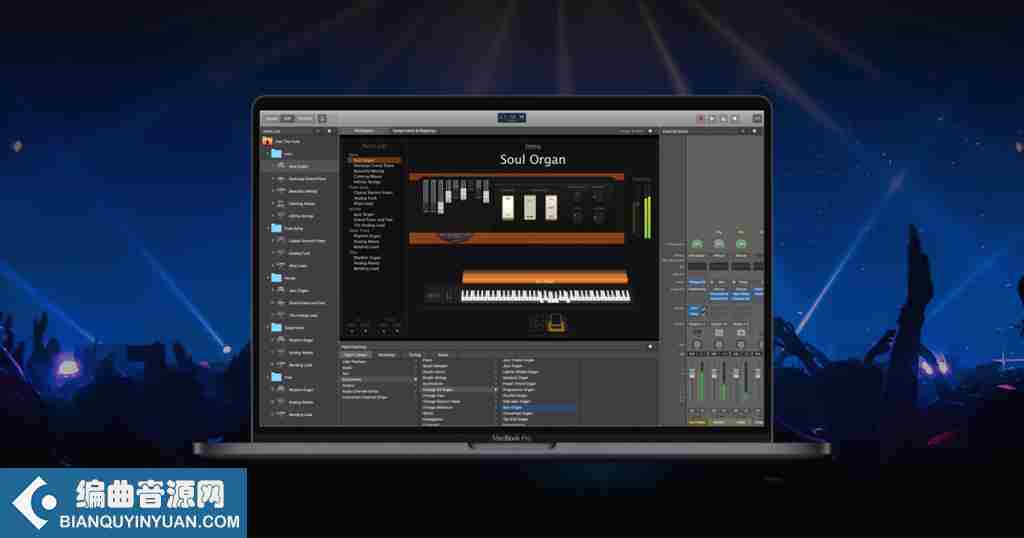Toggle the middle cream rocker switch
This screenshot has height=538, width=1024.
[x=530, y=207]
